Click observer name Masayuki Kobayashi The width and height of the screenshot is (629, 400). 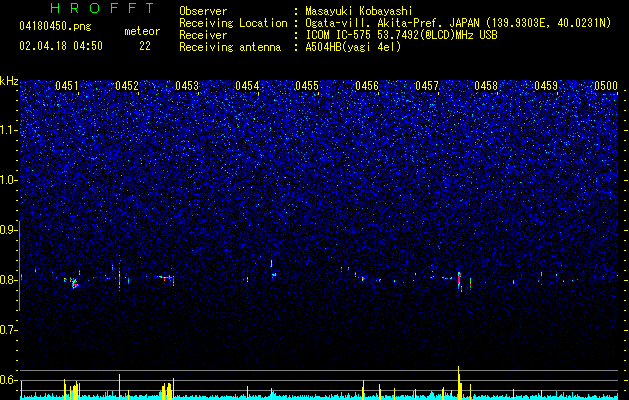[x=359, y=11]
